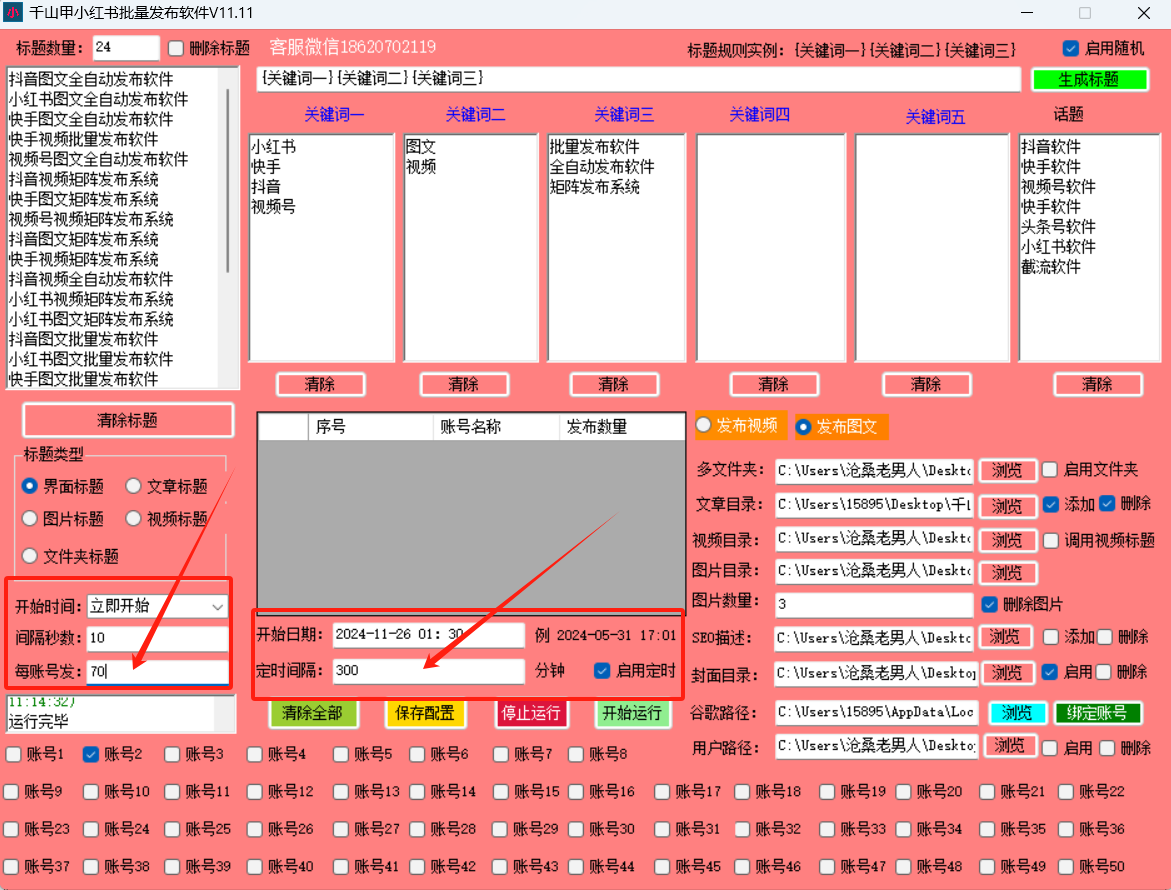Clear the 话题 list with 清除

pyautogui.click(x=1097, y=385)
